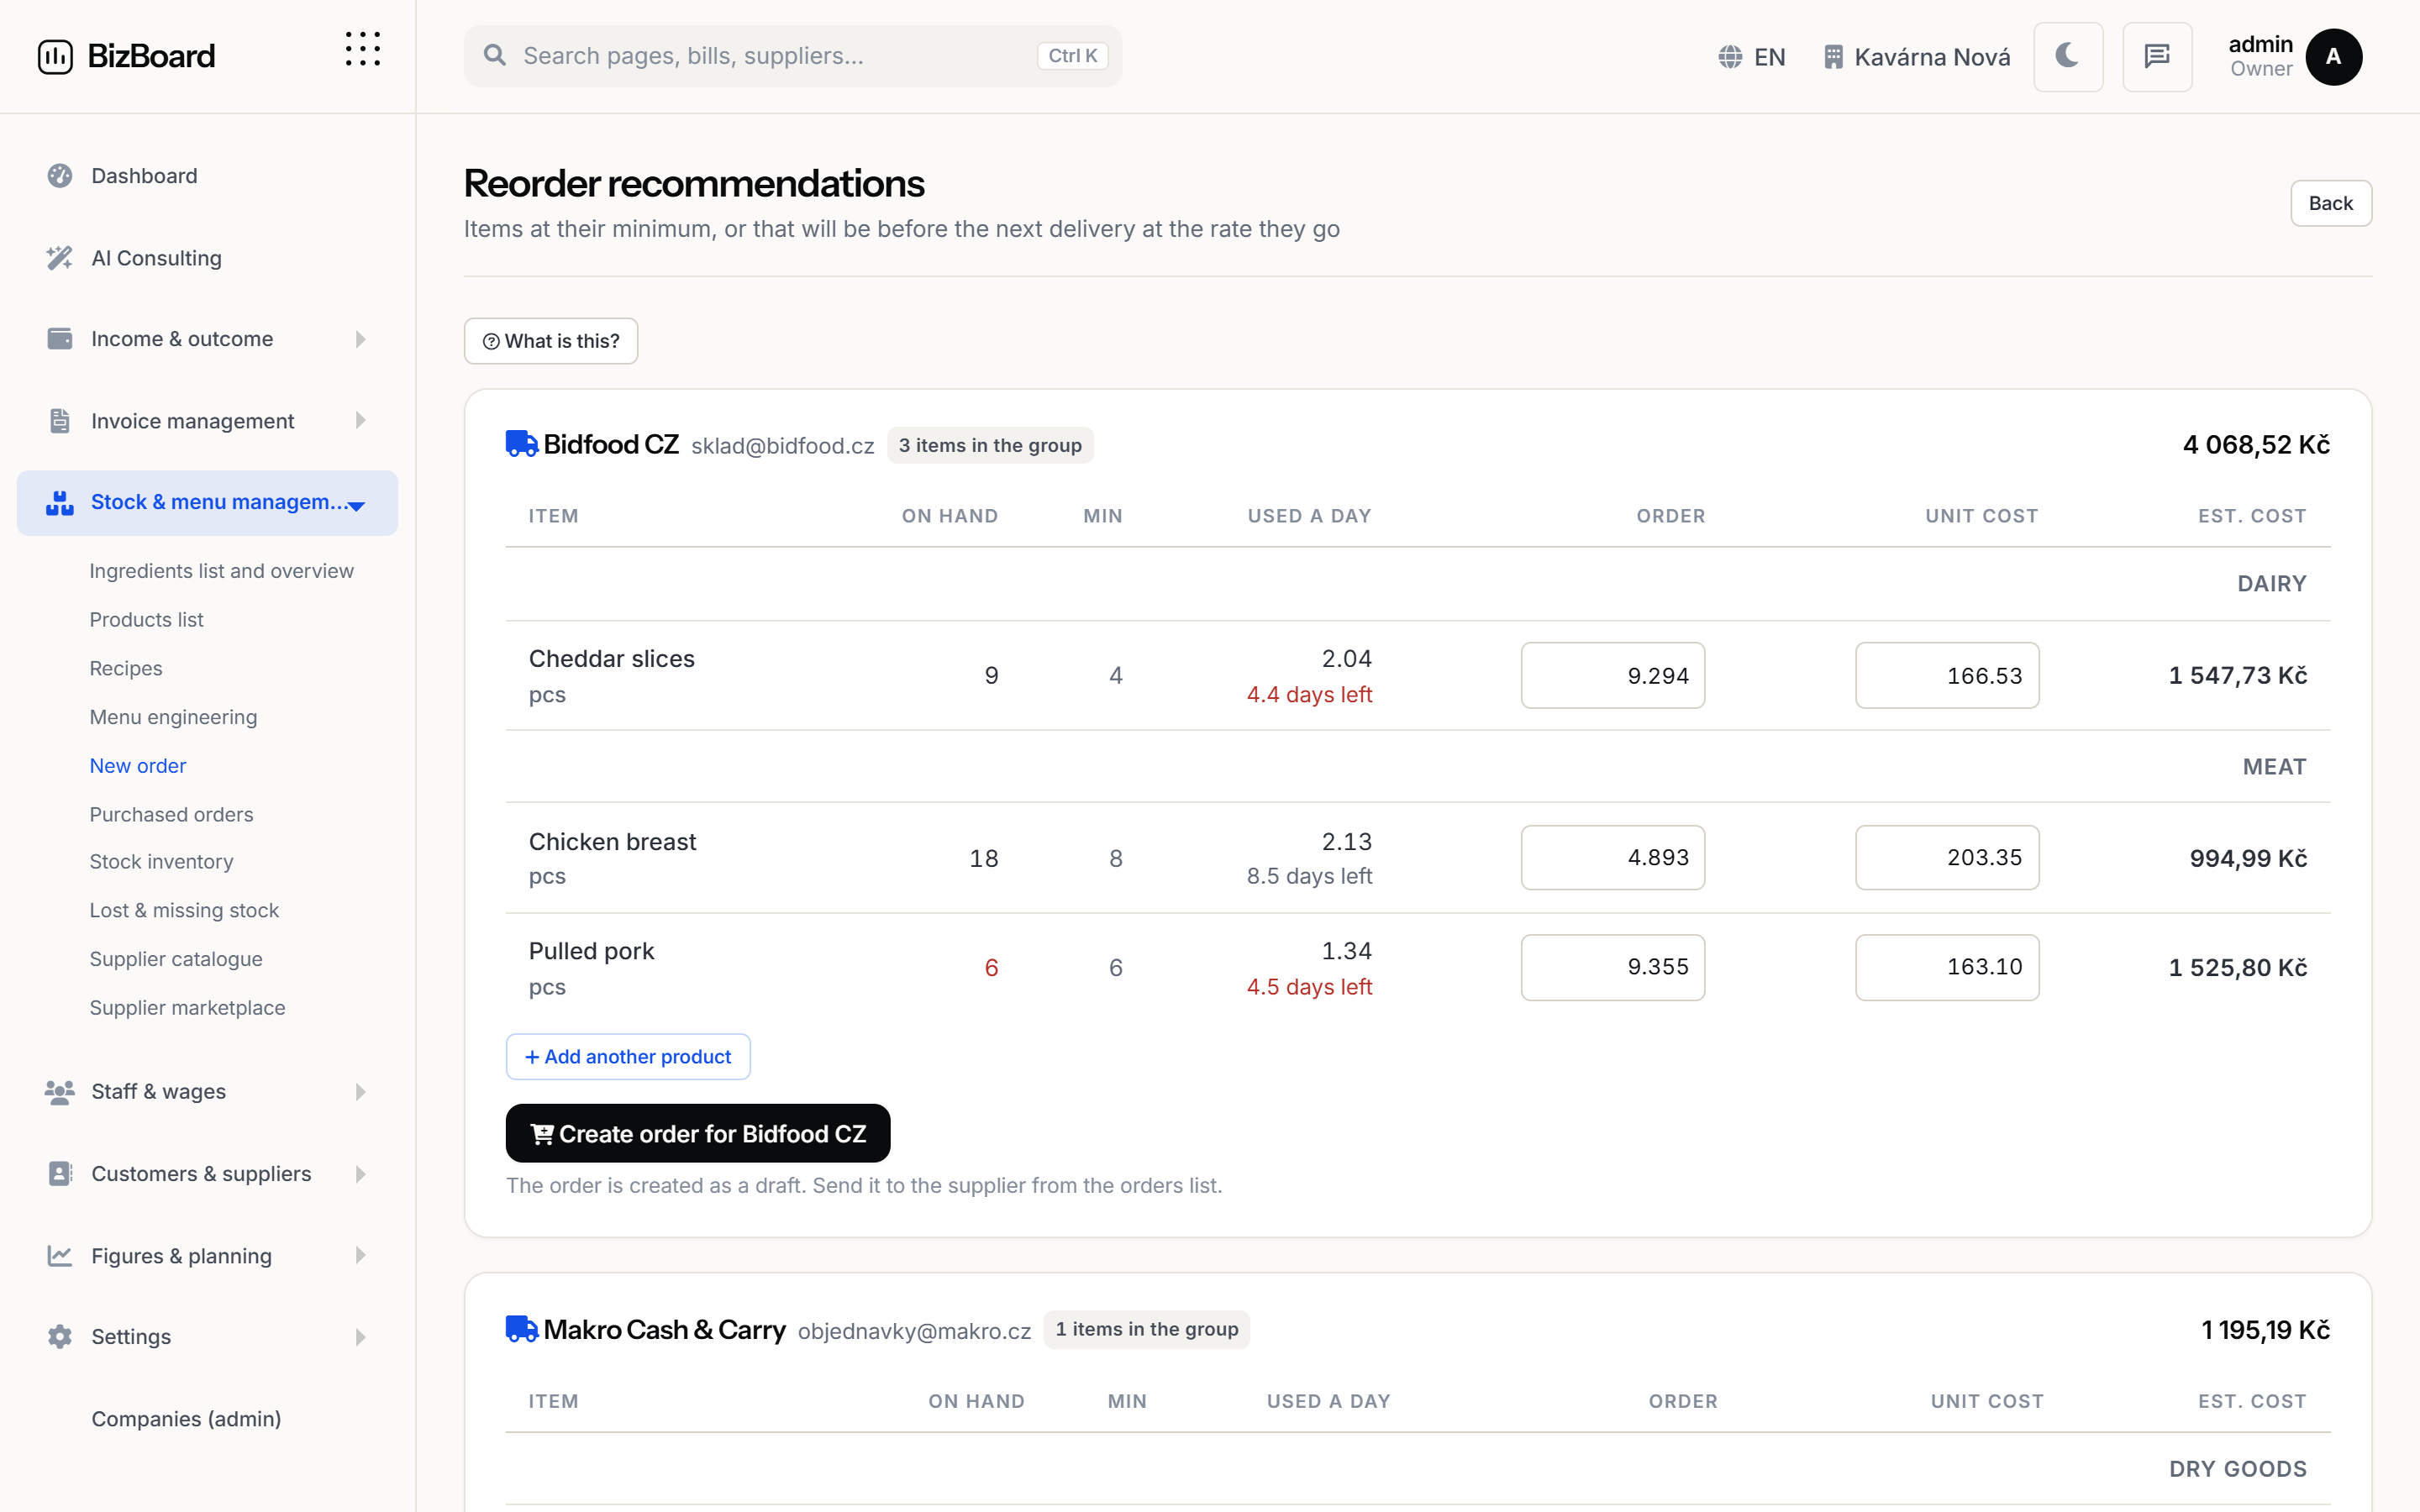Toggle dark mode moon icon
This screenshot has height=1512, width=2420.
tap(2067, 56)
